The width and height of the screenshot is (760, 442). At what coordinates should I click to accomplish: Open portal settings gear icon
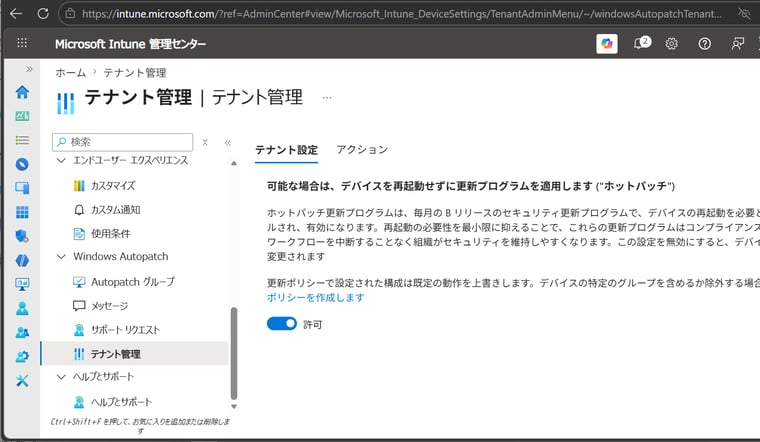tap(671, 44)
